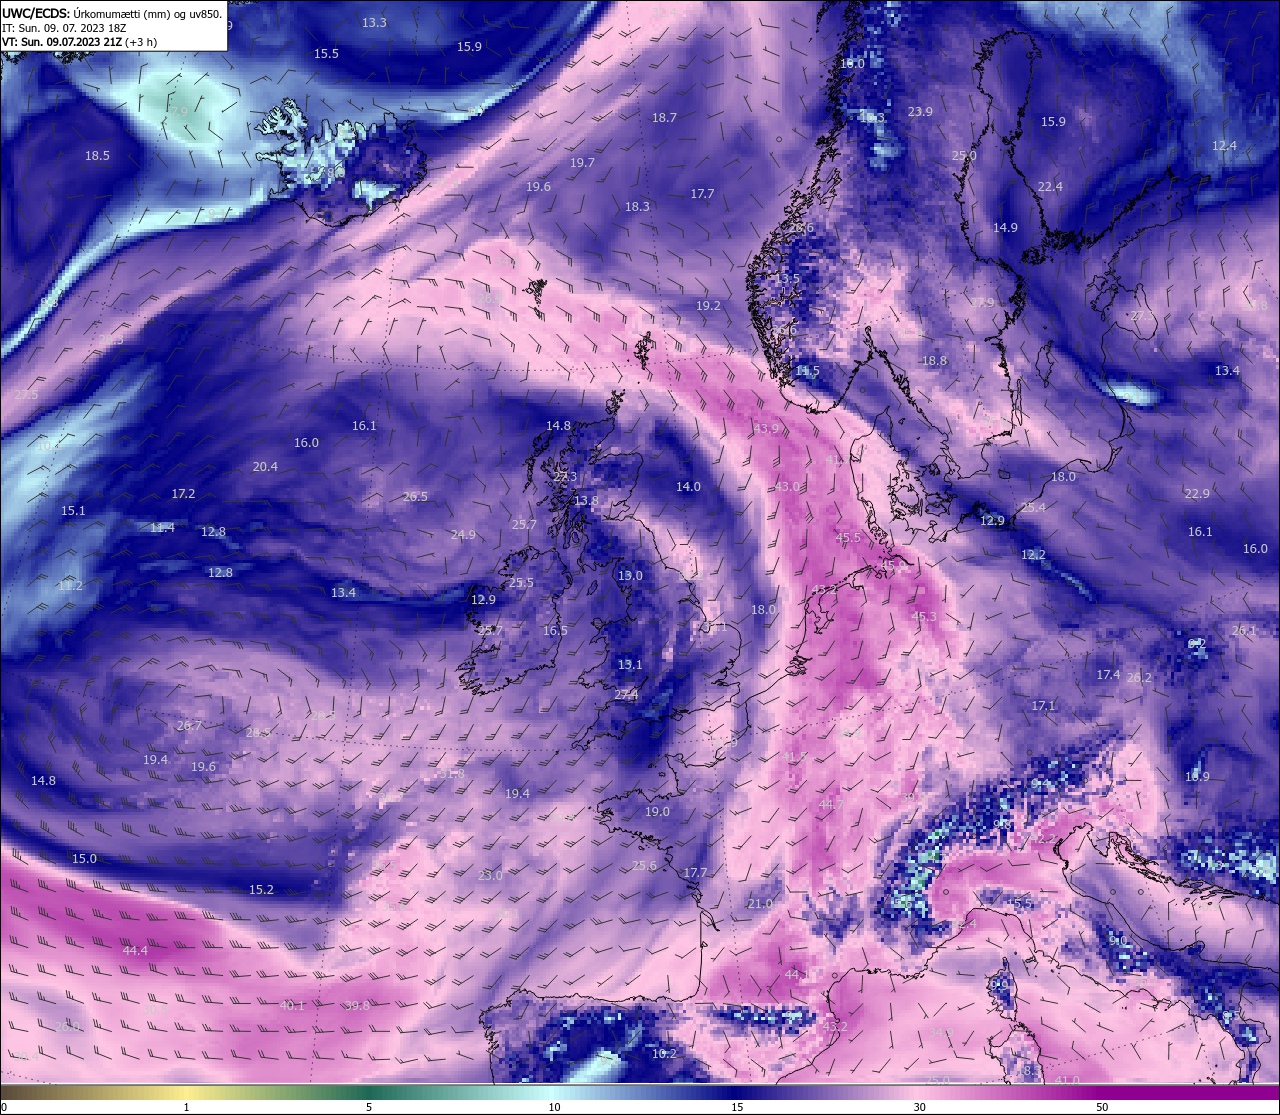Click the "25.7" value label
The image size is (1280, 1115).
pos(524,524)
